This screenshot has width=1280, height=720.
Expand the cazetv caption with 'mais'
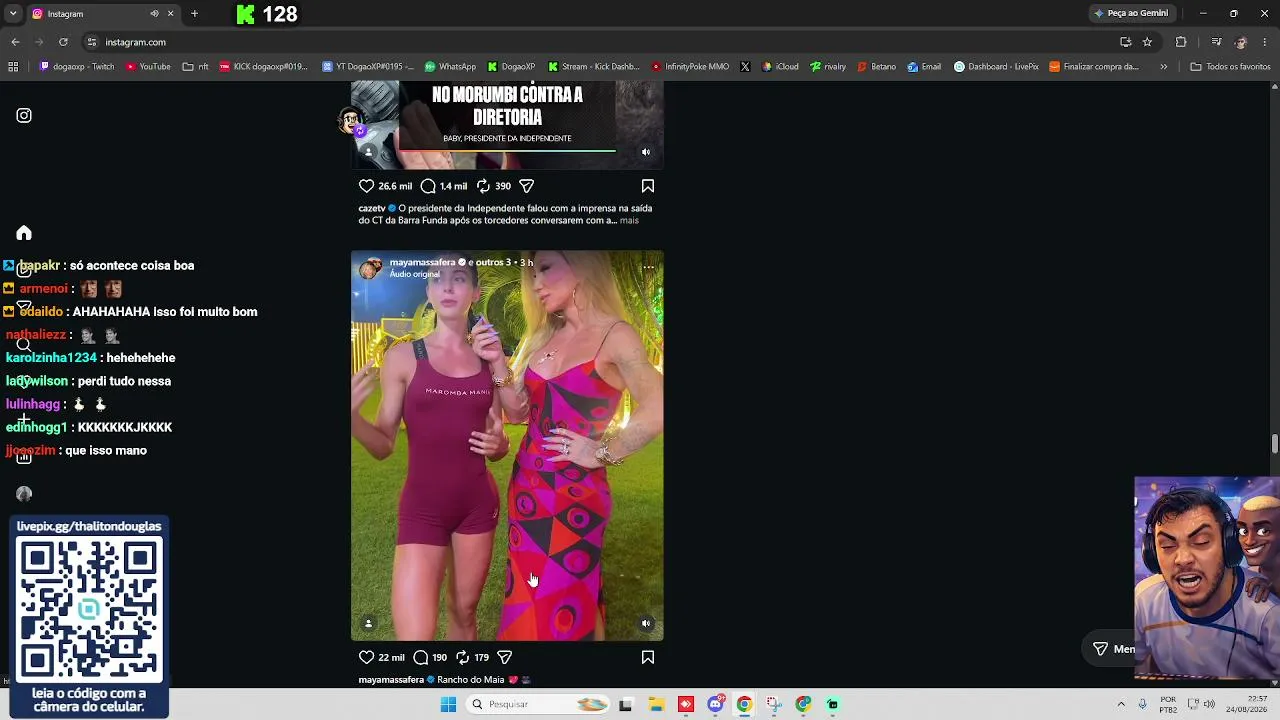(x=629, y=220)
